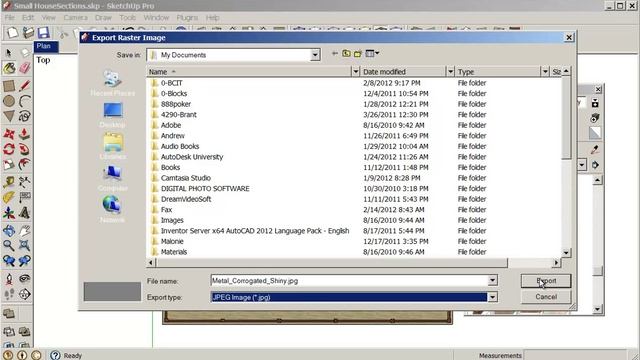Viewport: 640px width, 360px height.
Task: Select the Protractor tool
Action: click(9, 198)
